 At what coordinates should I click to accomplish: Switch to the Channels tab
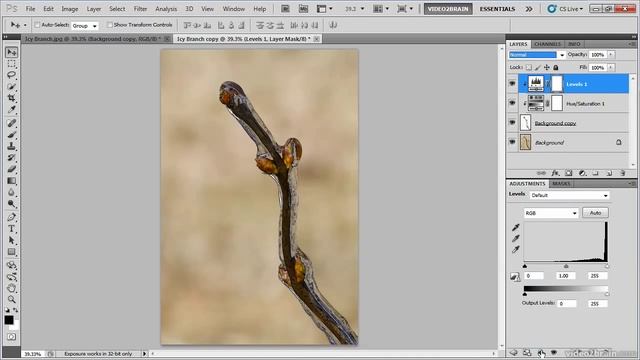(547, 44)
